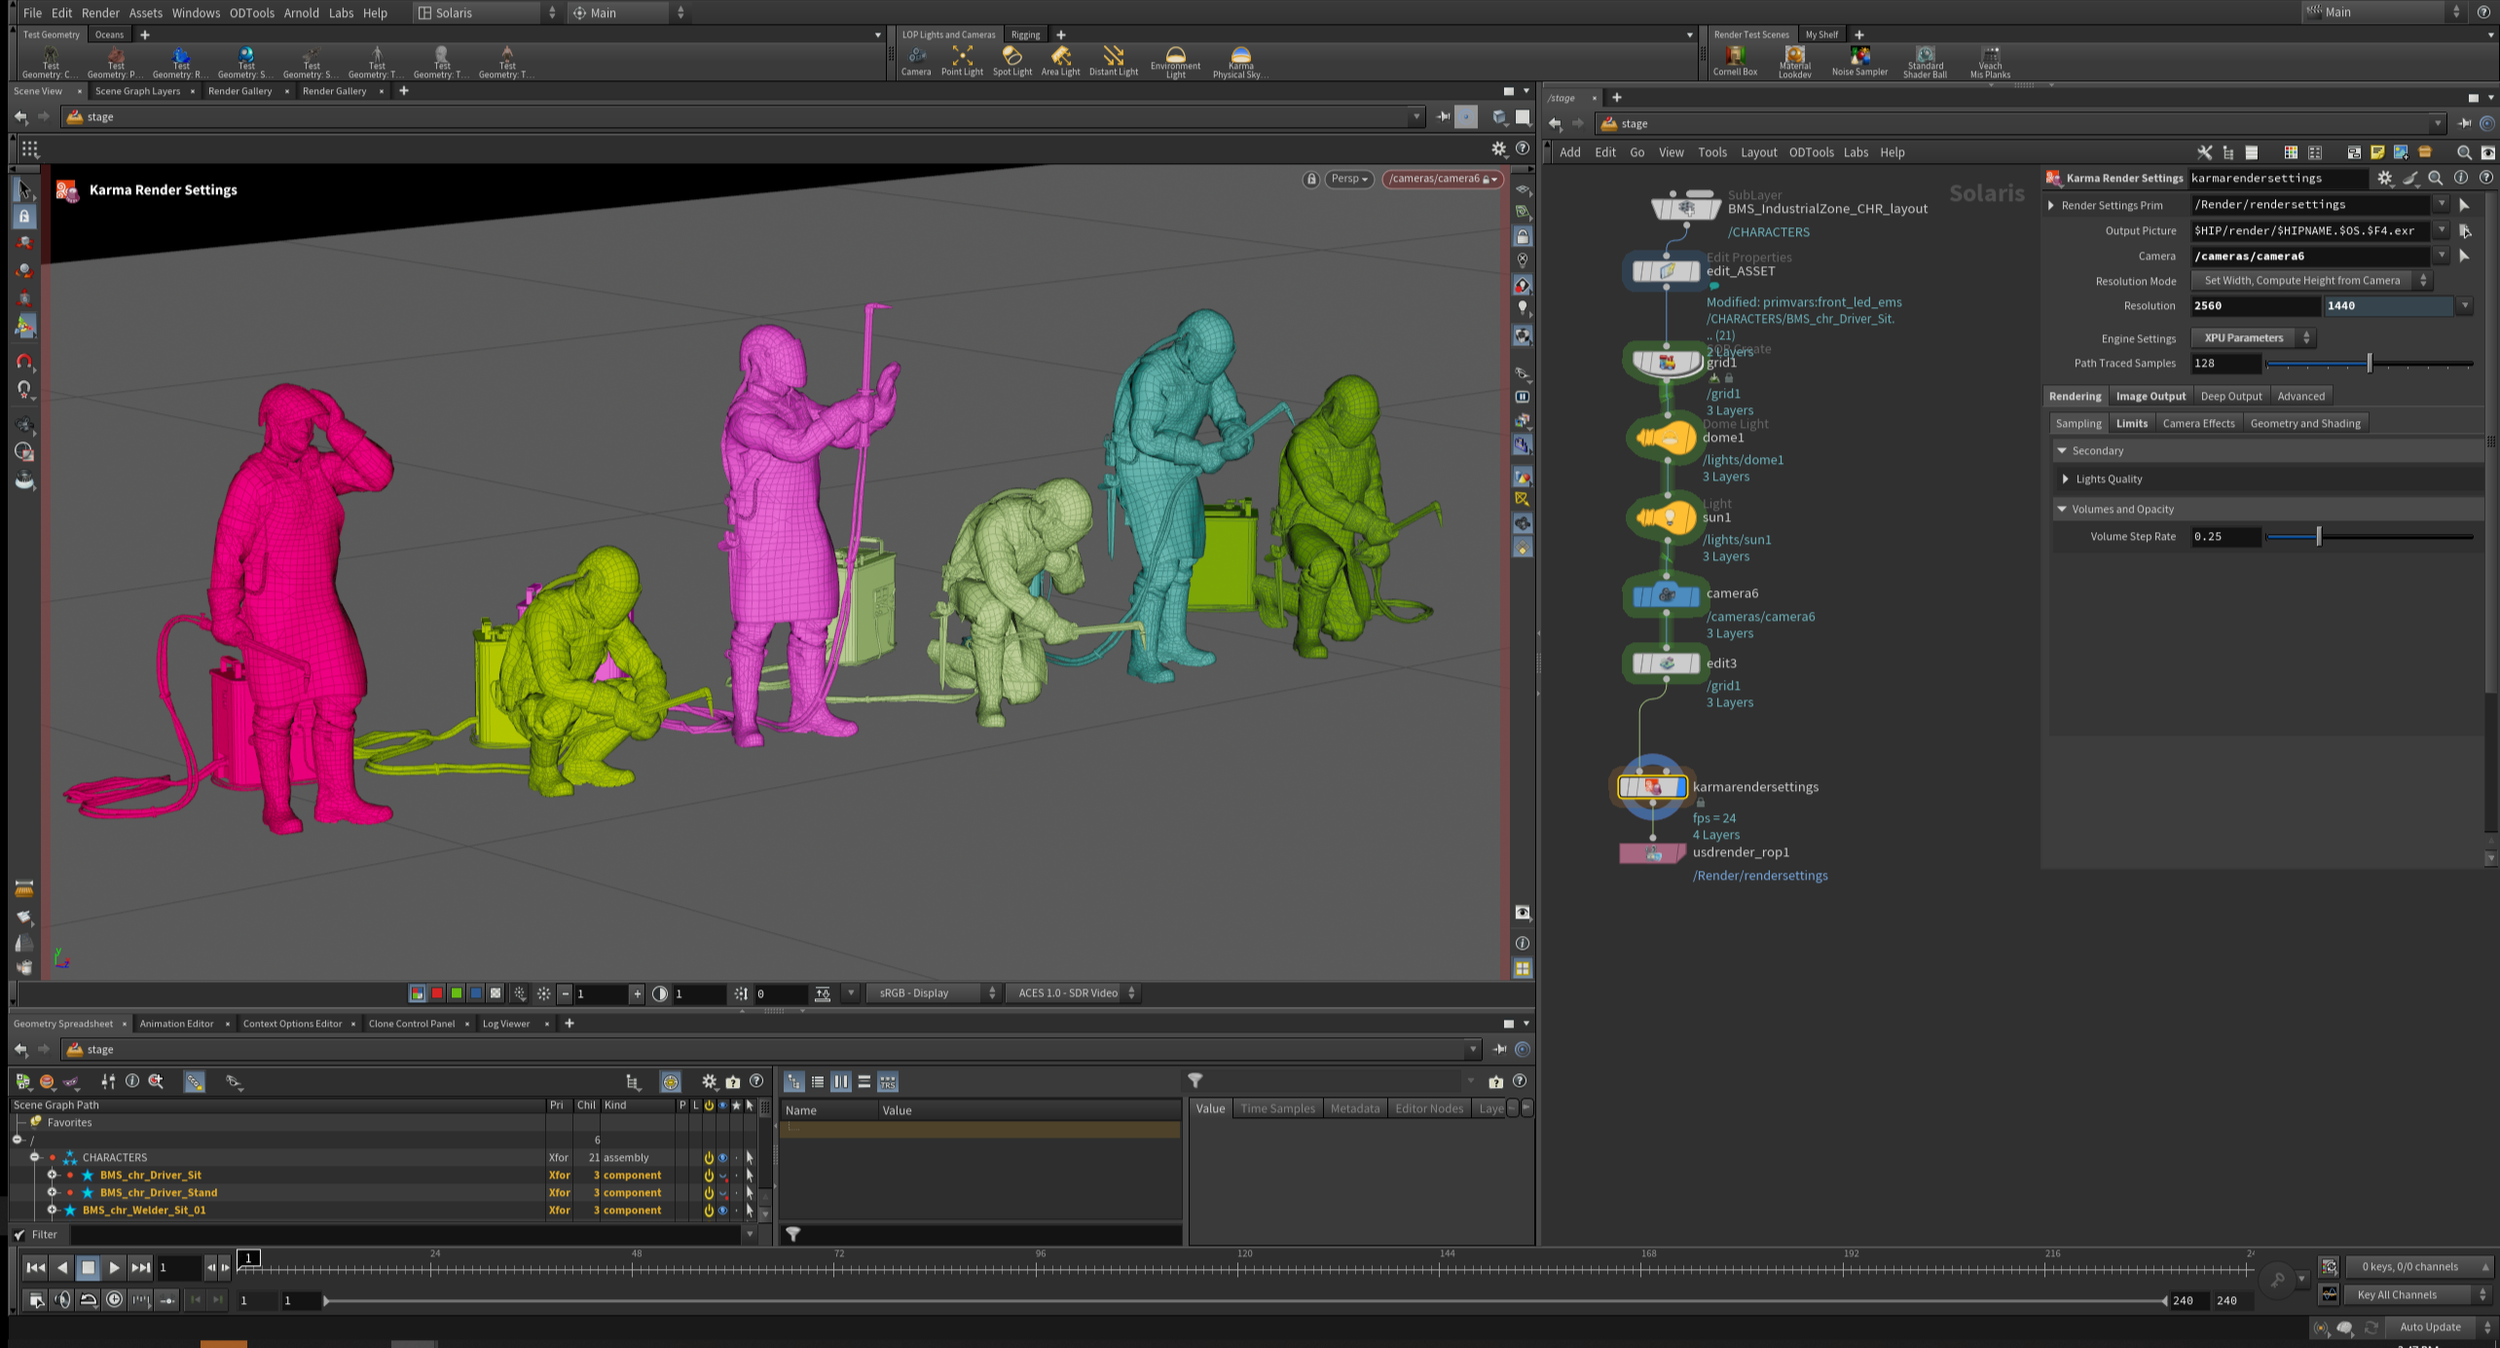Click the Path Traced Samples slider

point(2368,364)
